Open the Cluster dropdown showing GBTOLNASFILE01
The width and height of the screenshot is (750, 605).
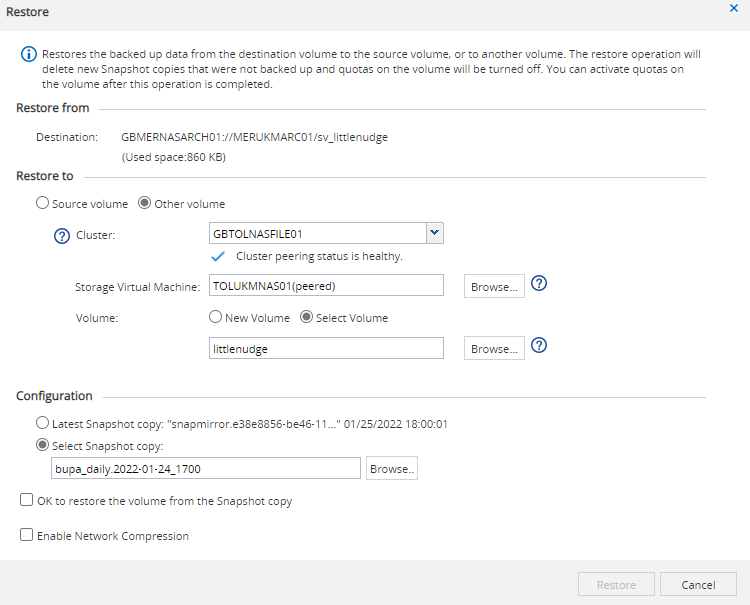point(434,233)
